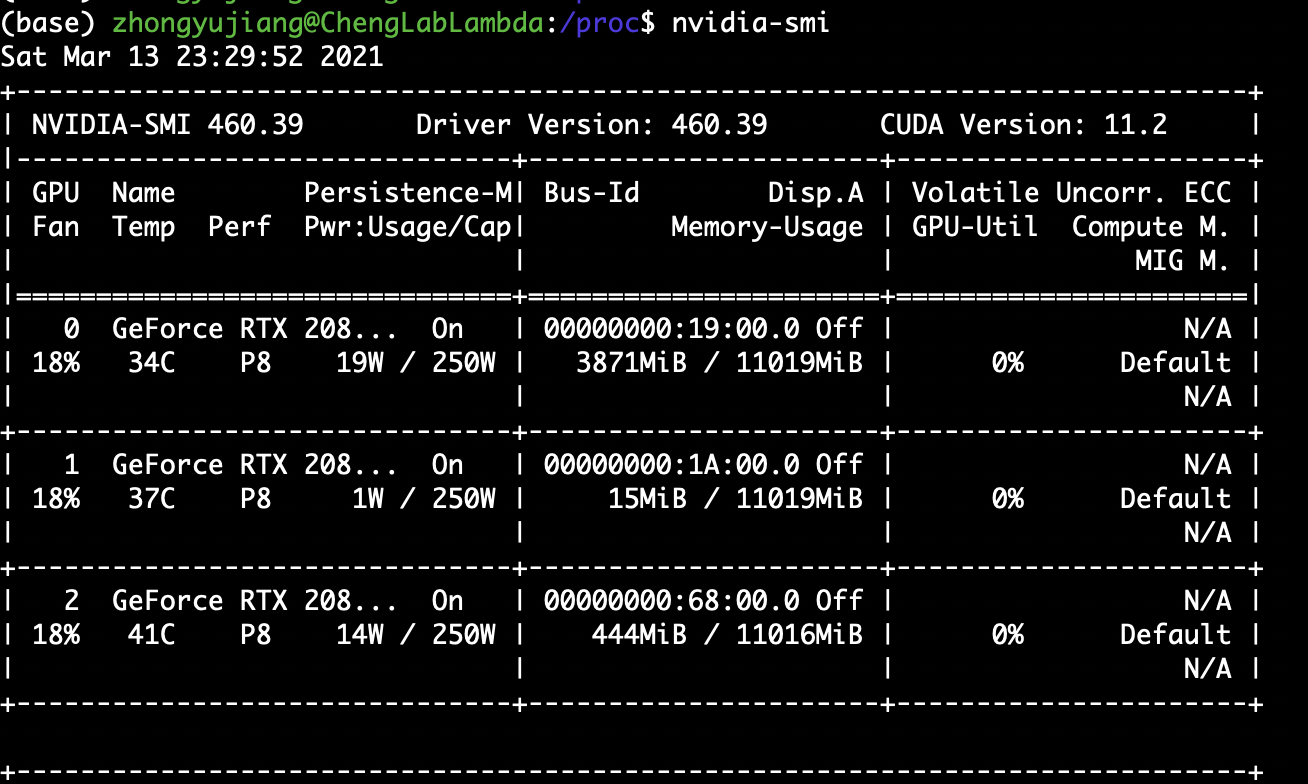Click the "Compute M." column header
Image resolution: width=1308 pixels, height=784 pixels.
click(x=1151, y=227)
